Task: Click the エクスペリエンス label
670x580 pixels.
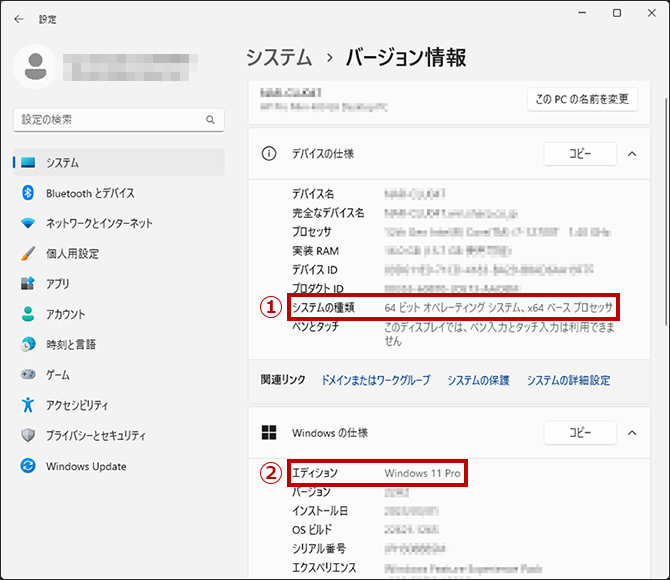Action: coord(324,568)
